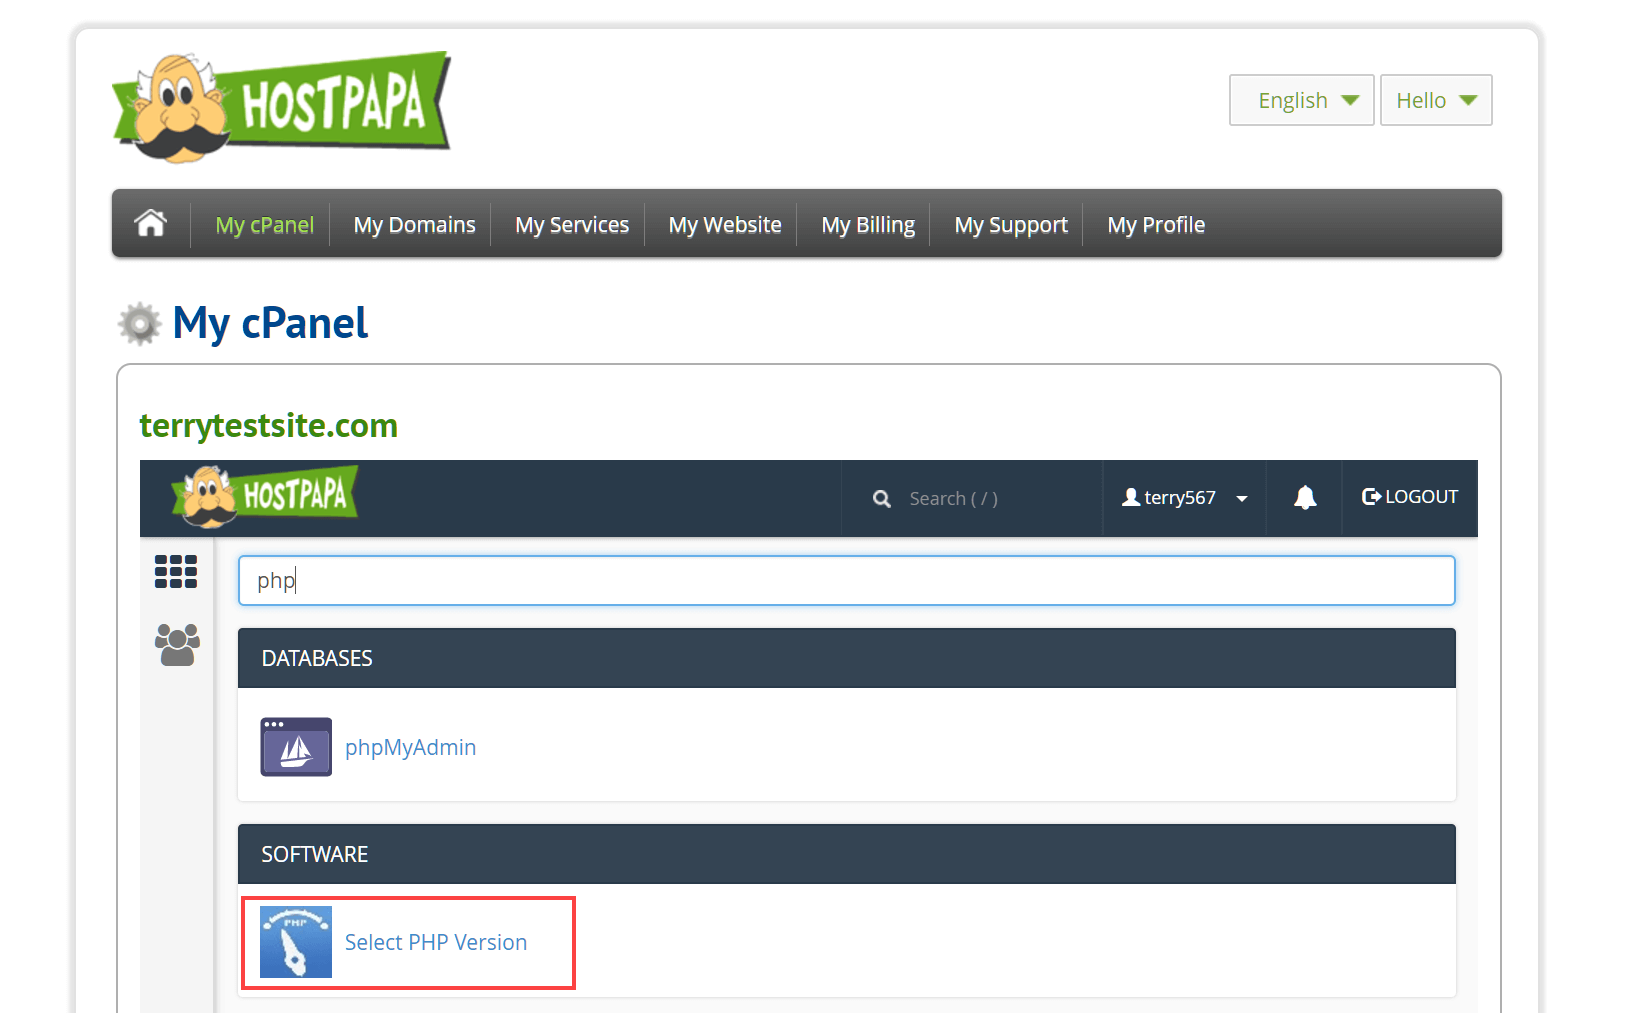Click the grid home icon in the cPanel sidebar
Screen dimensions: 1632x1013
point(176,572)
